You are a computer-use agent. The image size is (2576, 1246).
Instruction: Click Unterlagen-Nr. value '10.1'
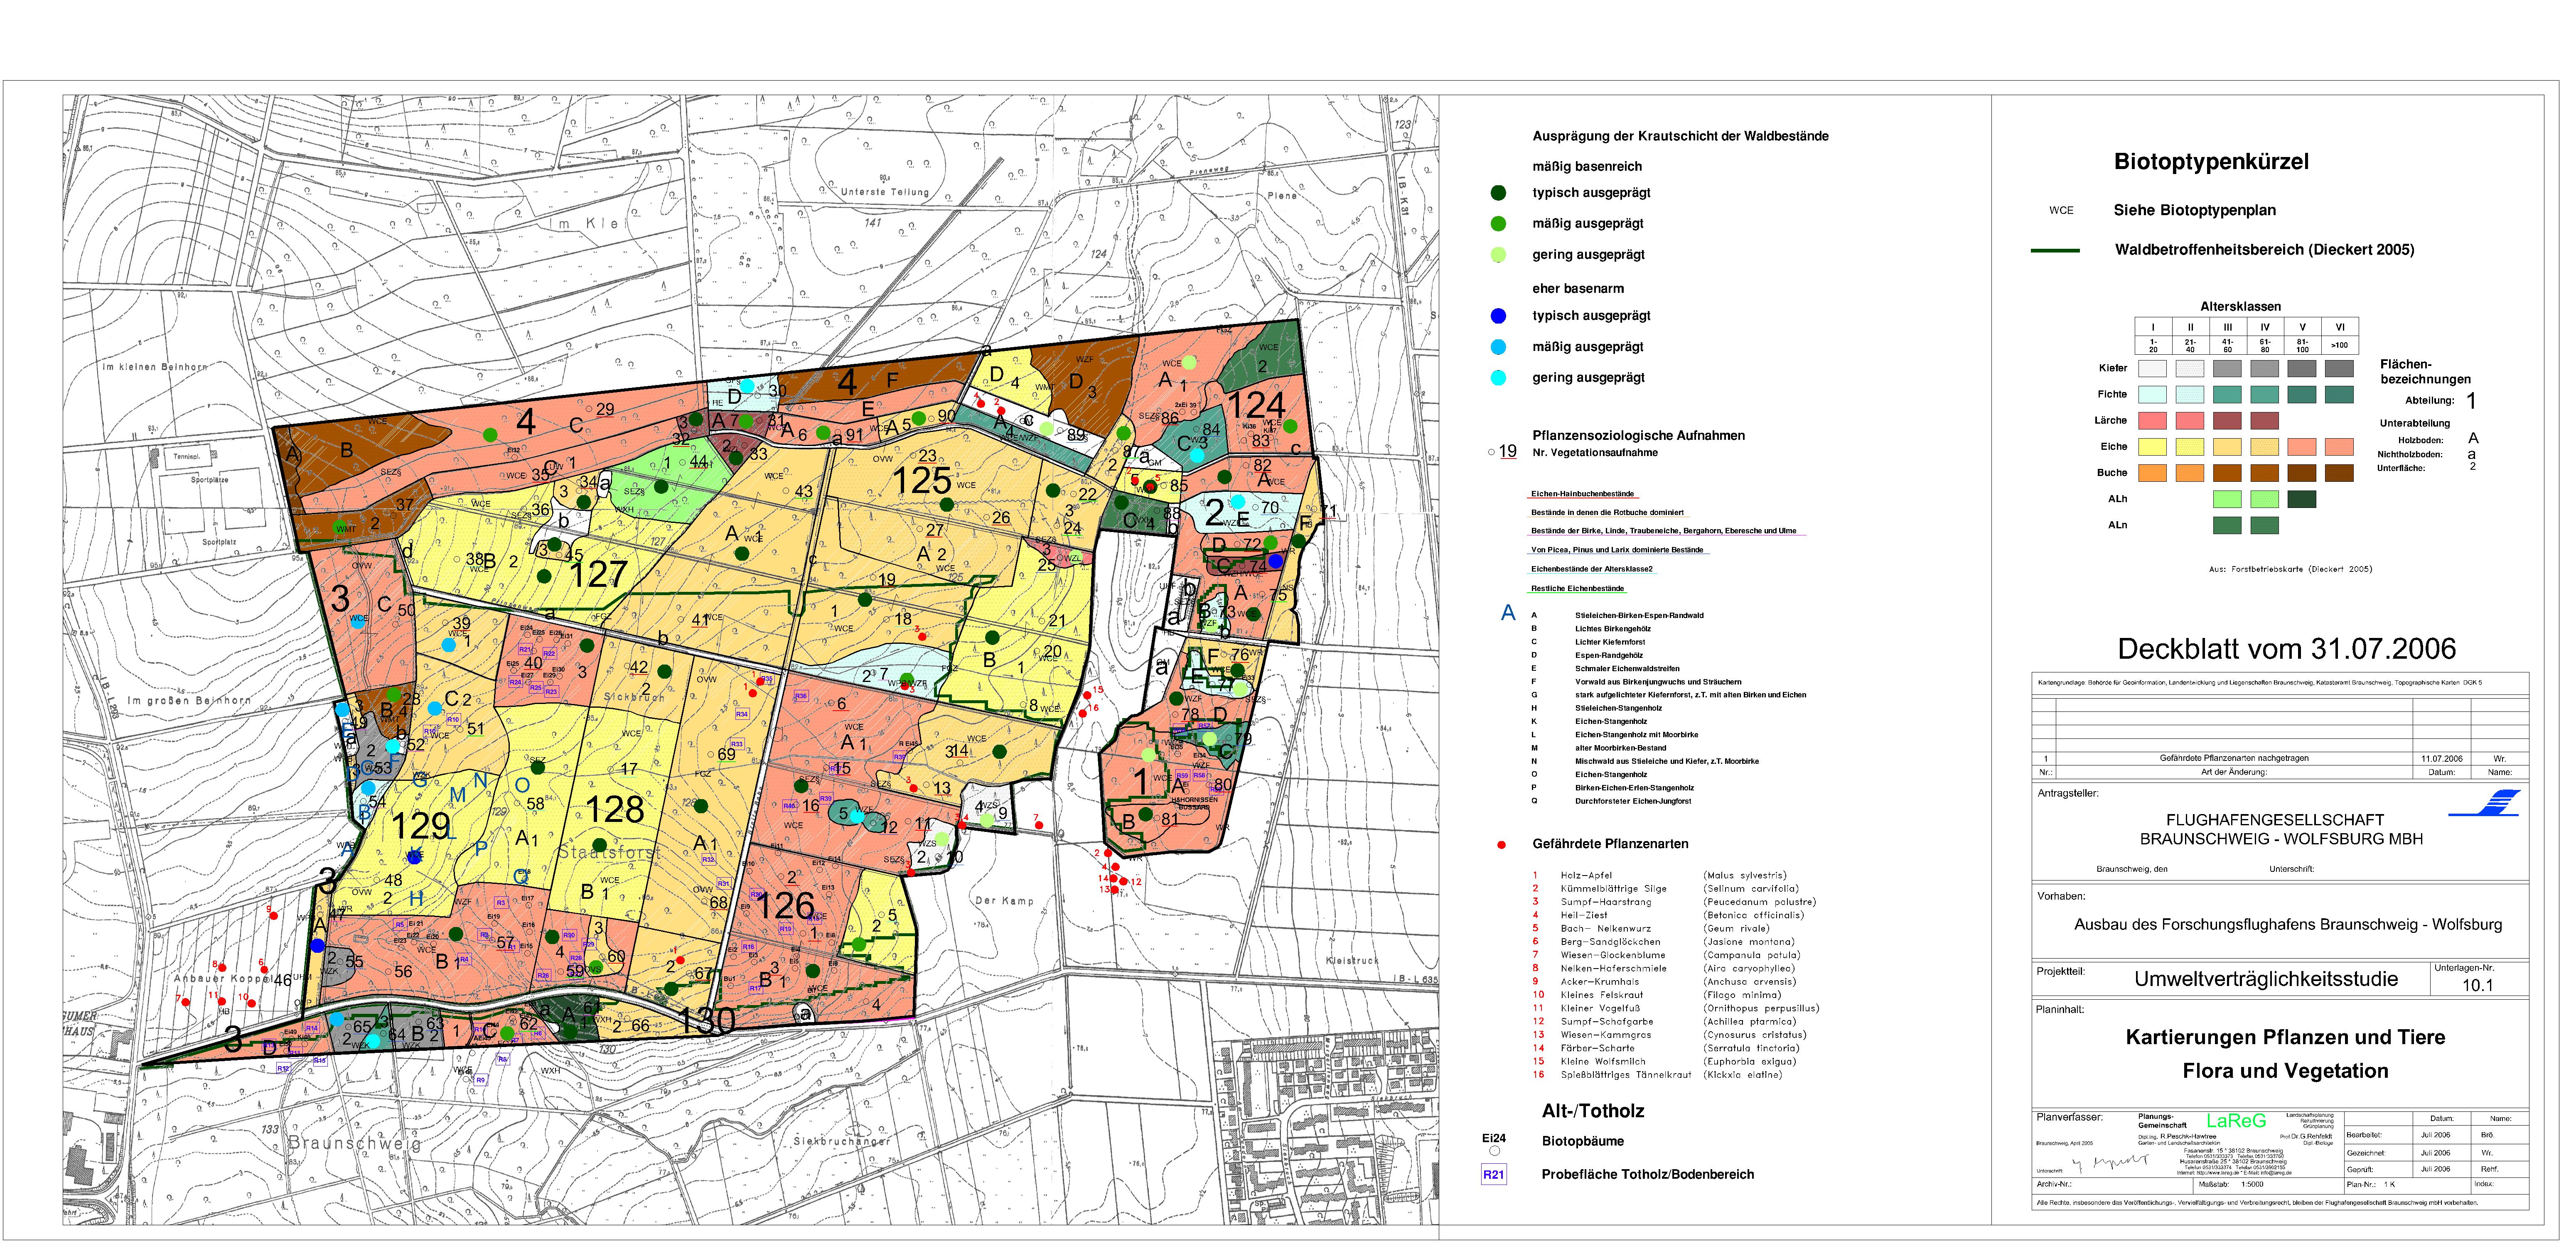pyautogui.click(x=2477, y=986)
